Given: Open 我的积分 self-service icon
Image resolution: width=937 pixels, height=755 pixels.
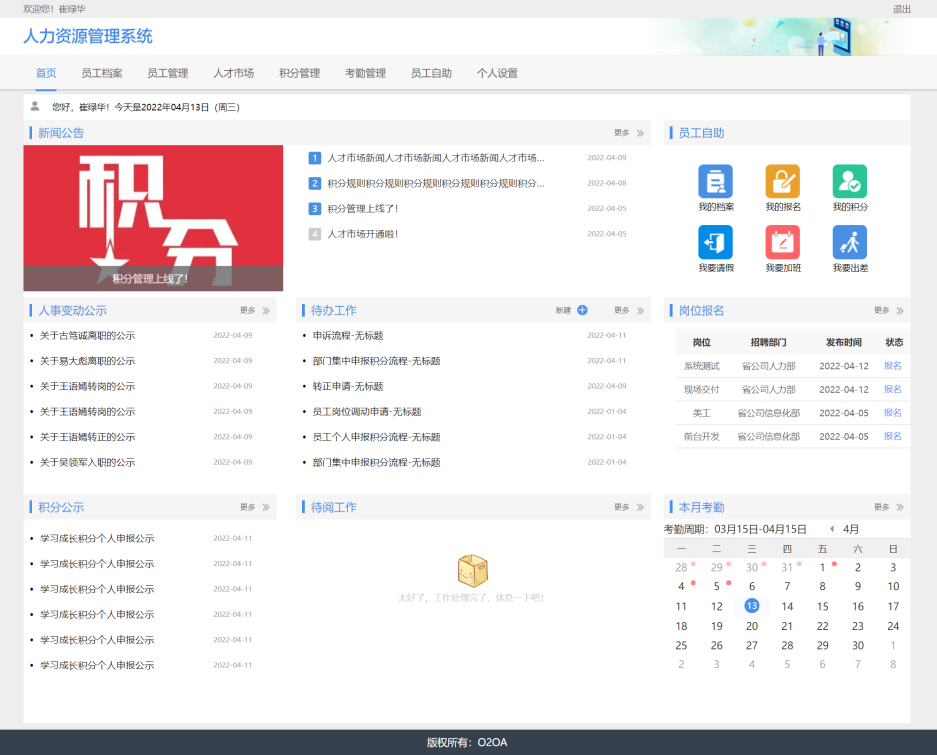Looking at the screenshot, I should (x=849, y=182).
